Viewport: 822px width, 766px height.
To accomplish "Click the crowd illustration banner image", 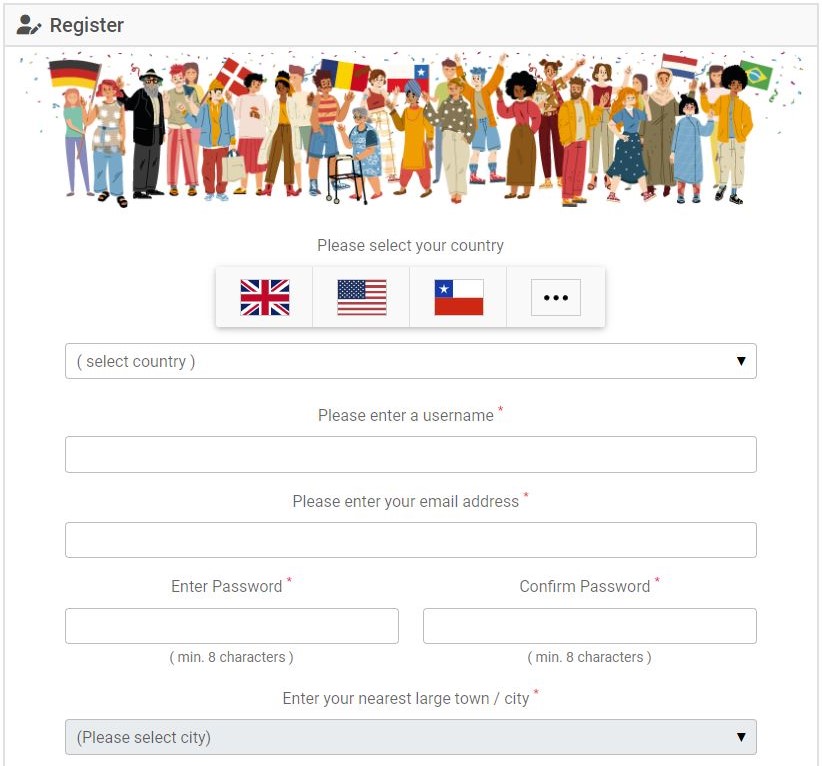I will point(410,128).
